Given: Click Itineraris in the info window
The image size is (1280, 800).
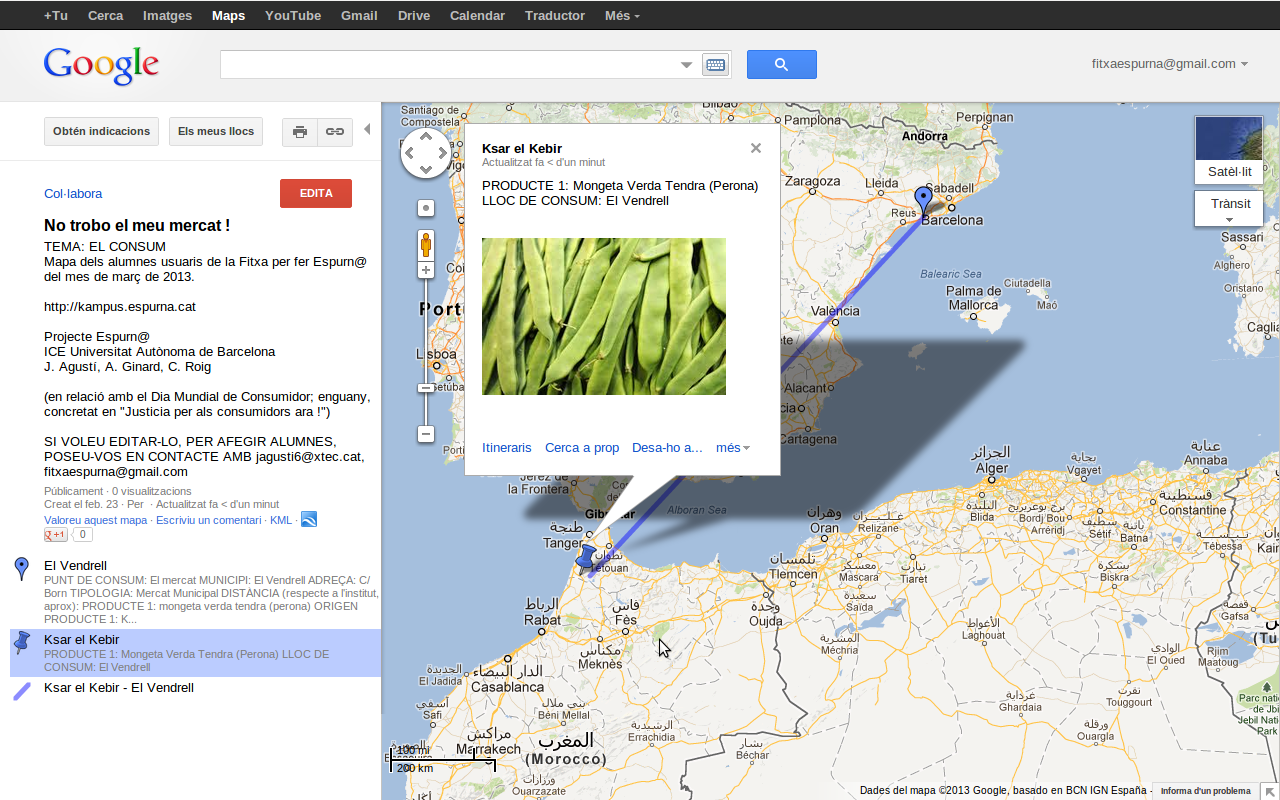Looking at the screenshot, I should pos(507,447).
